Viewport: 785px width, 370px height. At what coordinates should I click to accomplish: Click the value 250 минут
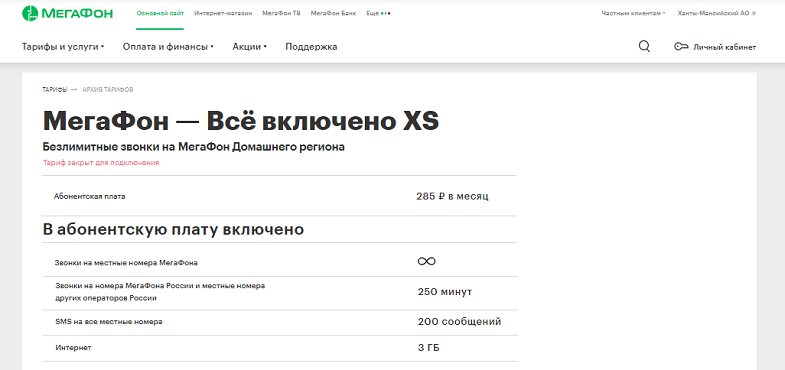point(445,292)
